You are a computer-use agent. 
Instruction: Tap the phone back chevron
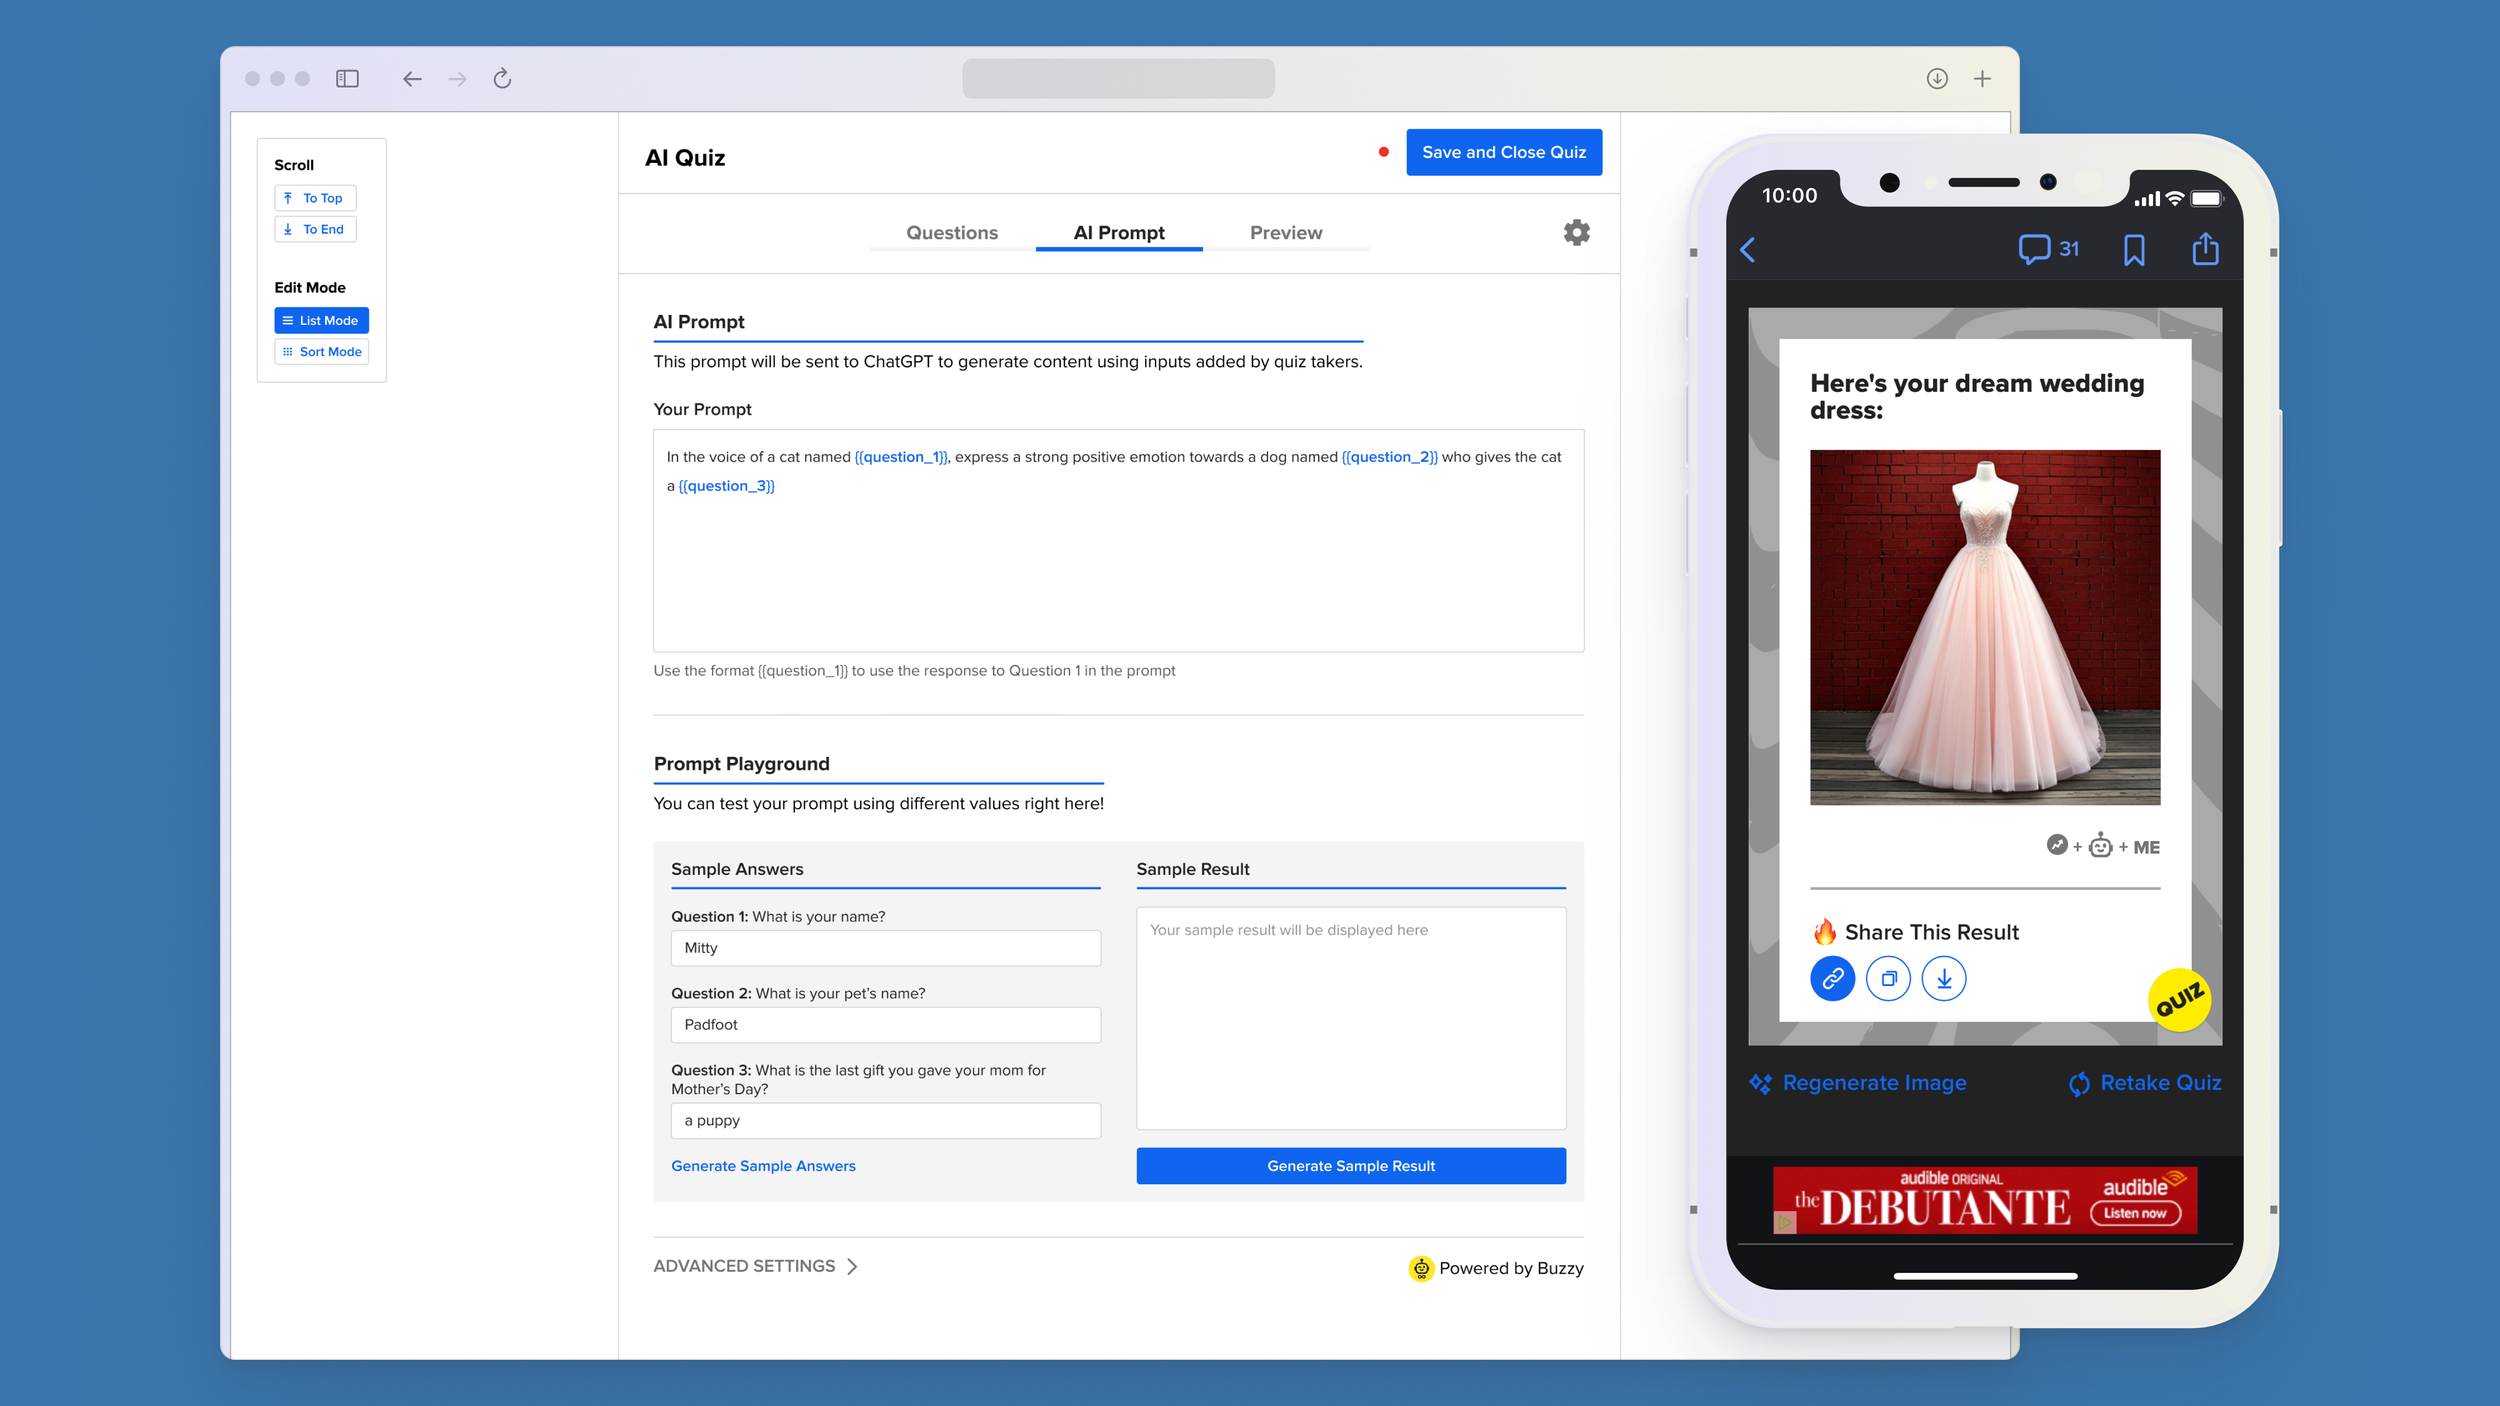[x=1748, y=250]
